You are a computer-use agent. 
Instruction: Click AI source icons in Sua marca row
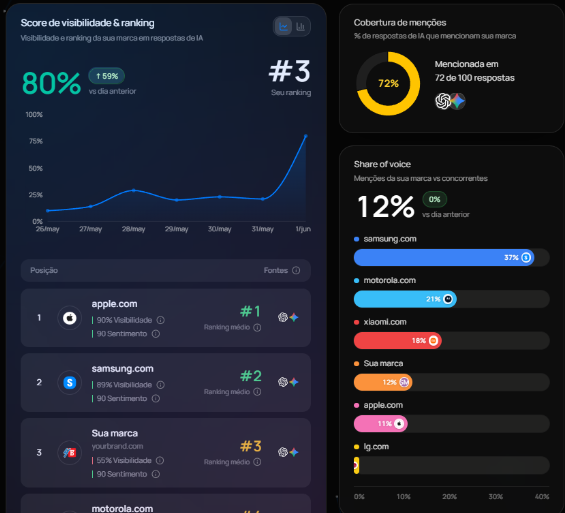tap(288, 452)
